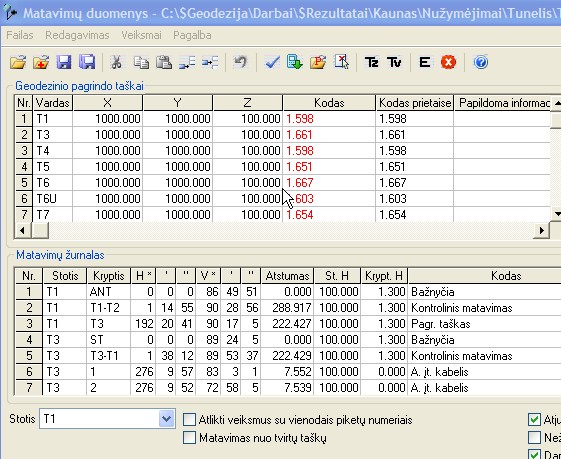Check 'Matavimas nuo tvirtų taškų' box
This screenshot has height=459, width=561.
(x=189, y=438)
